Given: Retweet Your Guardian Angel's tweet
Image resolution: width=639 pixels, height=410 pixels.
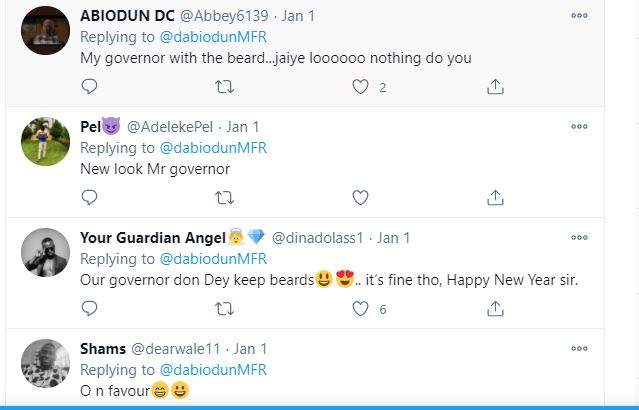Looking at the screenshot, I should (225, 309).
